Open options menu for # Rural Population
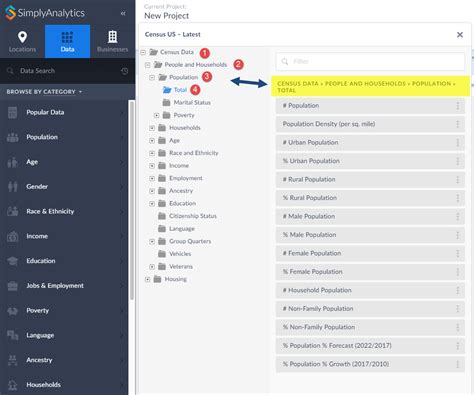Screen dimensions: 474x395 458,180
